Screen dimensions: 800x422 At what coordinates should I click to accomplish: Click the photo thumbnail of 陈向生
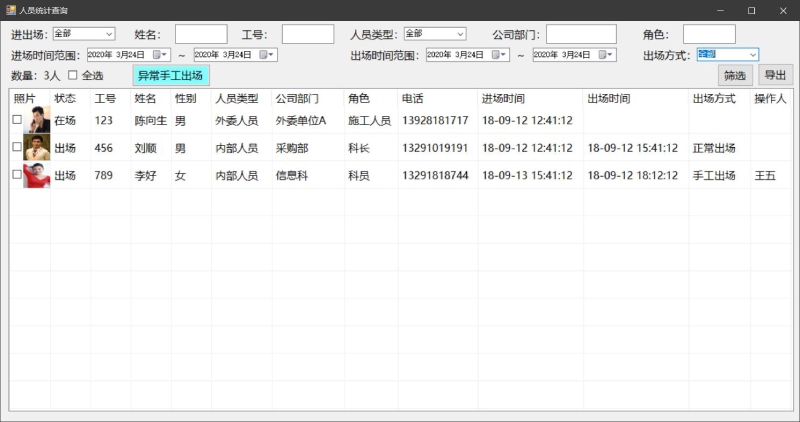click(x=37, y=121)
